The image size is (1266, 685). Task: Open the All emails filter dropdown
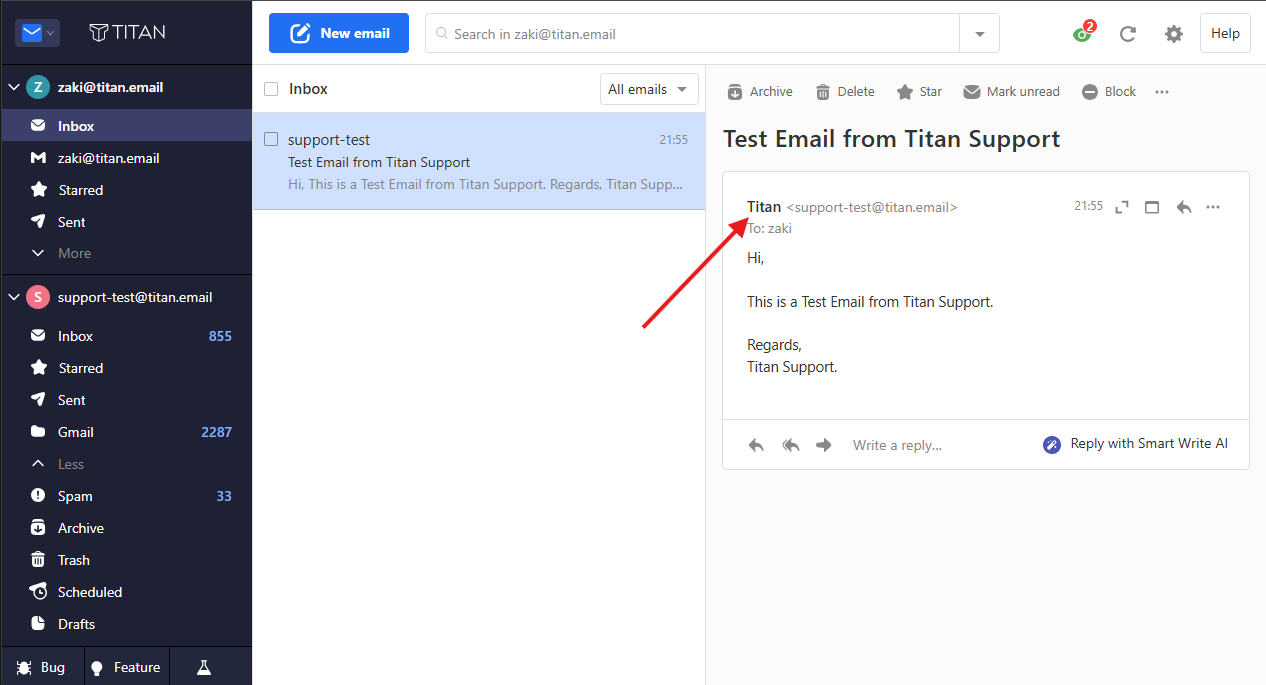click(x=649, y=89)
